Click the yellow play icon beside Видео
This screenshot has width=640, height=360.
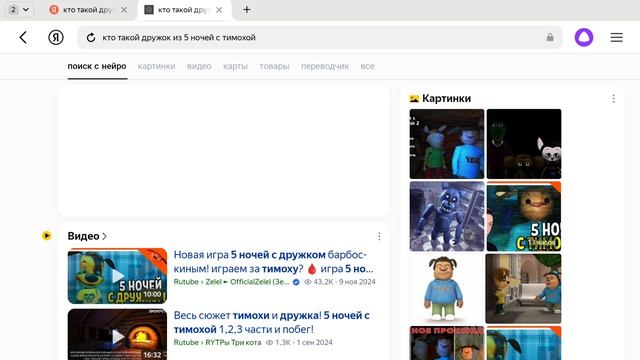(x=47, y=236)
